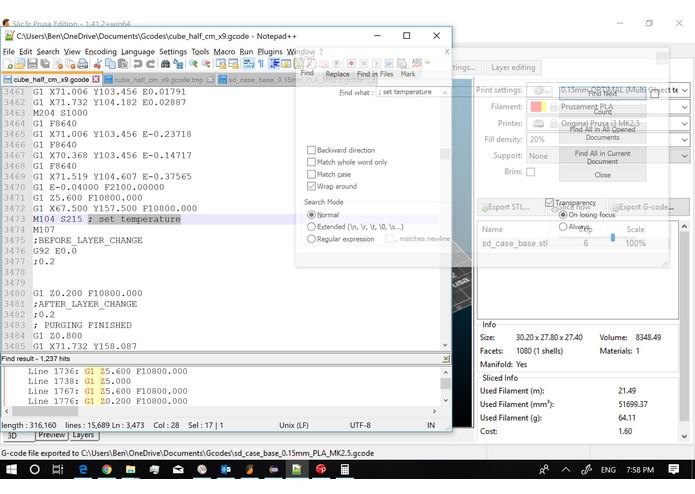Select the On losing focus radio button
Image resolution: width=695 pixels, height=494 pixels.
pos(563,214)
